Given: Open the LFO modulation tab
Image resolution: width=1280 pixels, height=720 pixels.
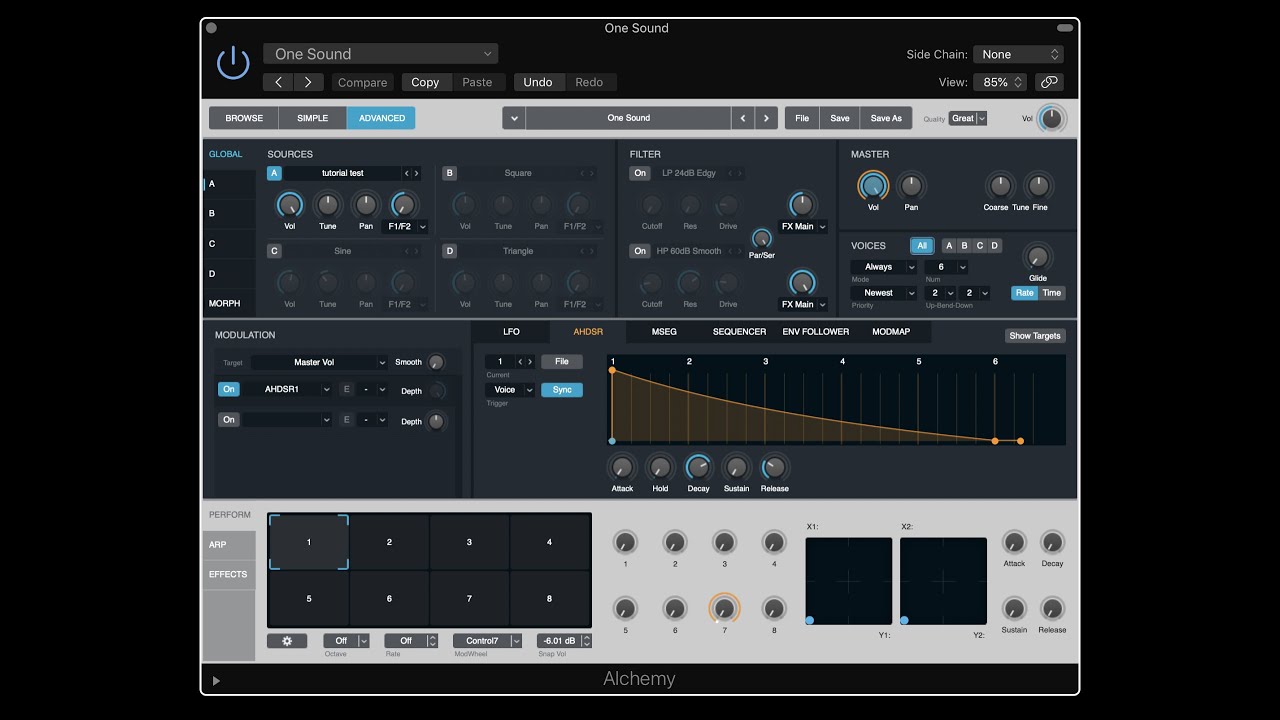Looking at the screenshot, I should (511, 332).
